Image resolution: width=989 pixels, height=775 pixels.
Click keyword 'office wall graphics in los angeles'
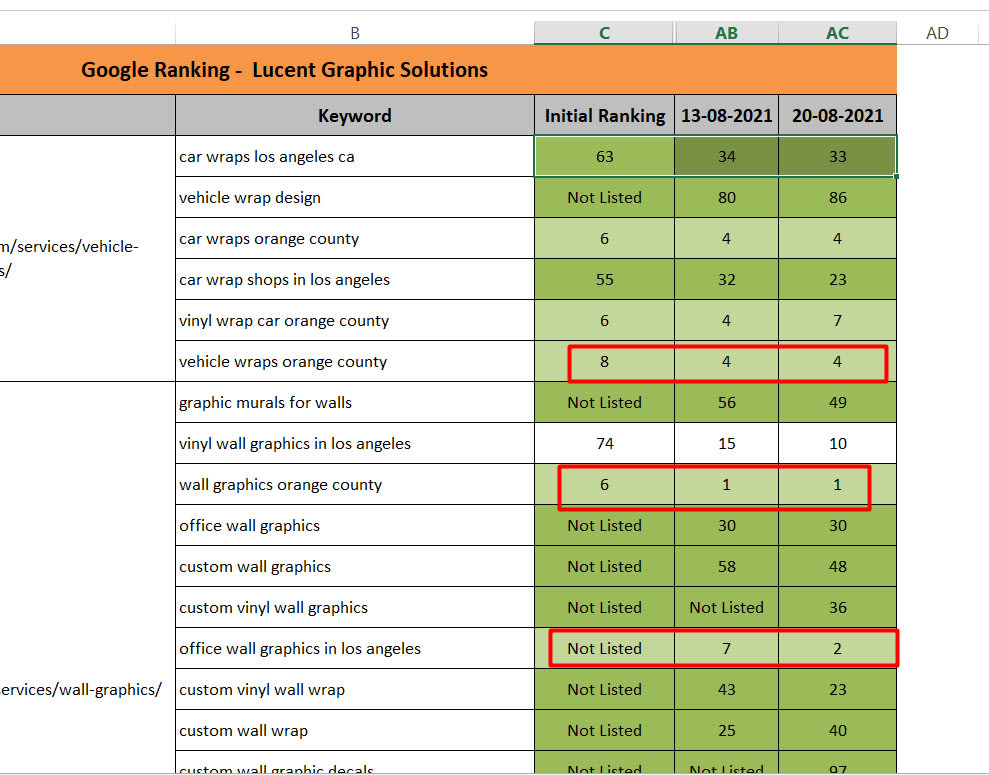tap(354, 648)
